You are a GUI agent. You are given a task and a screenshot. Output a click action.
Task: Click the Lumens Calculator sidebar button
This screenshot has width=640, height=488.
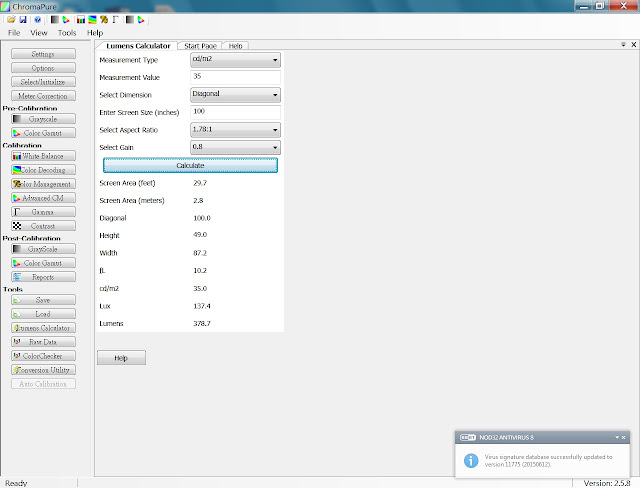point(43,328)
